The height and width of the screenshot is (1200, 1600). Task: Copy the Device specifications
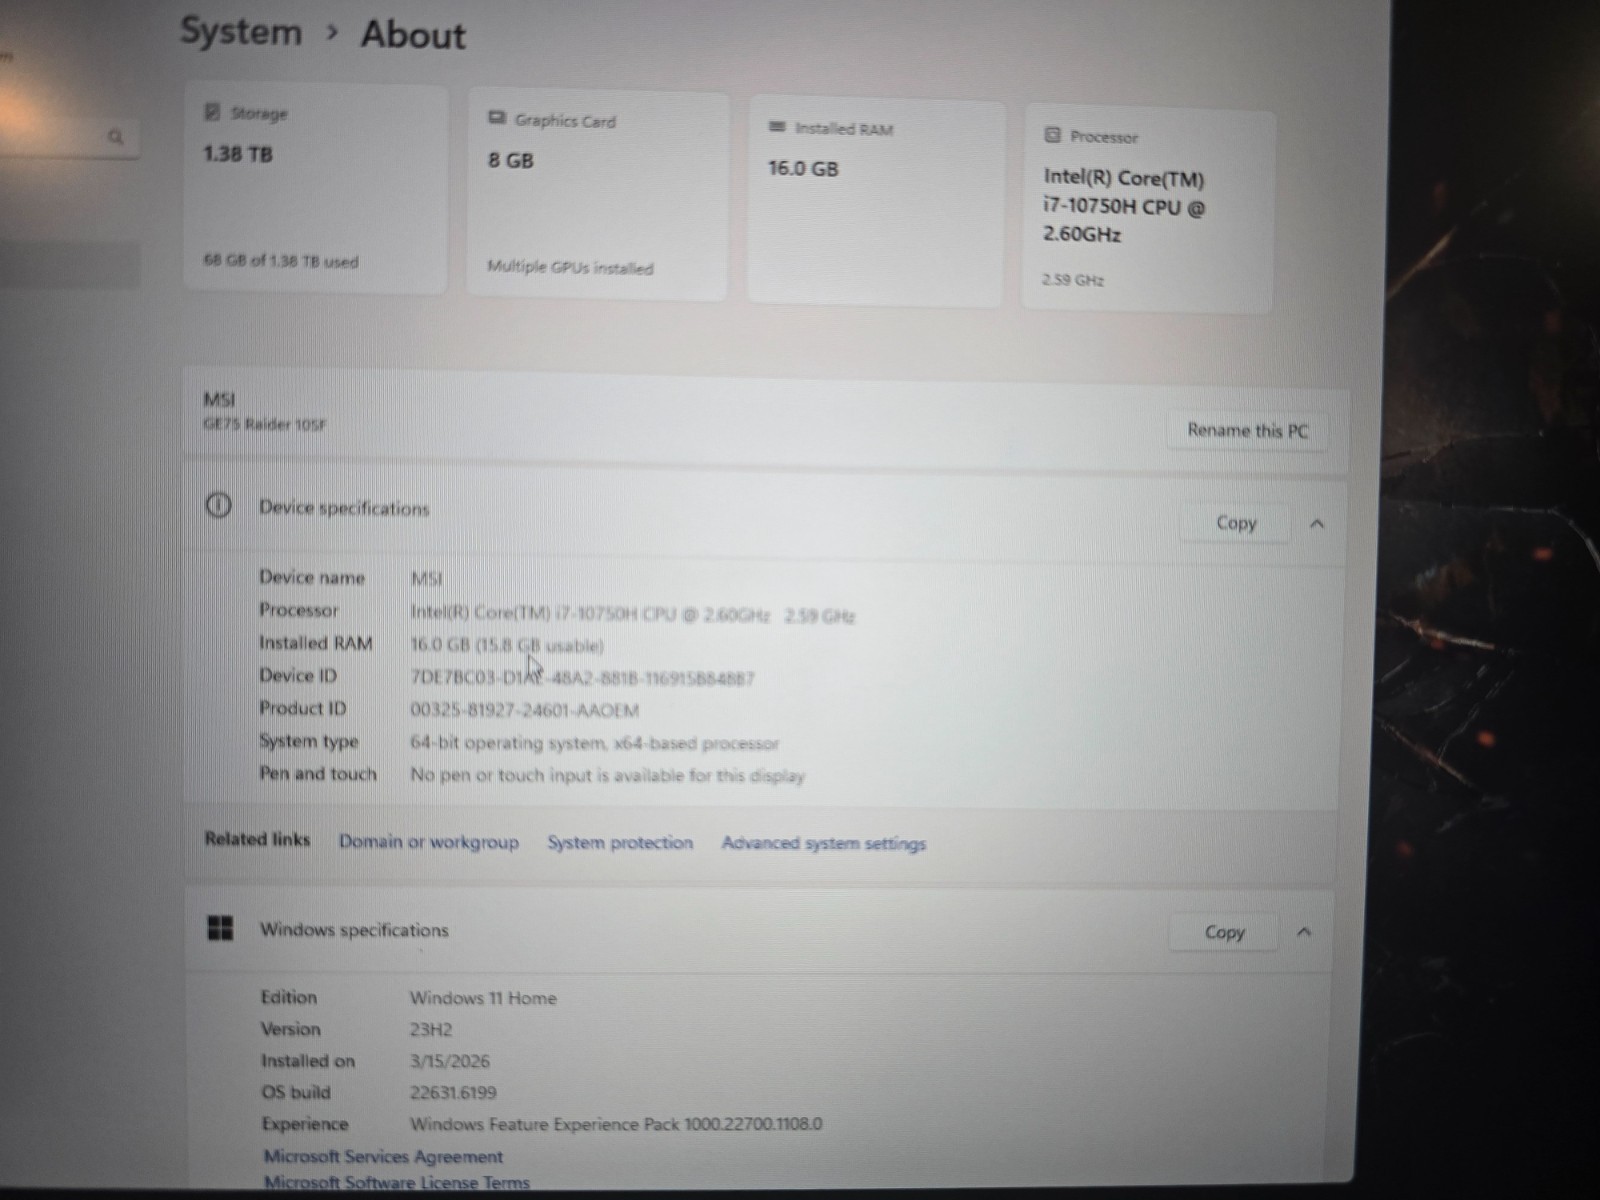pos(1236,523)
